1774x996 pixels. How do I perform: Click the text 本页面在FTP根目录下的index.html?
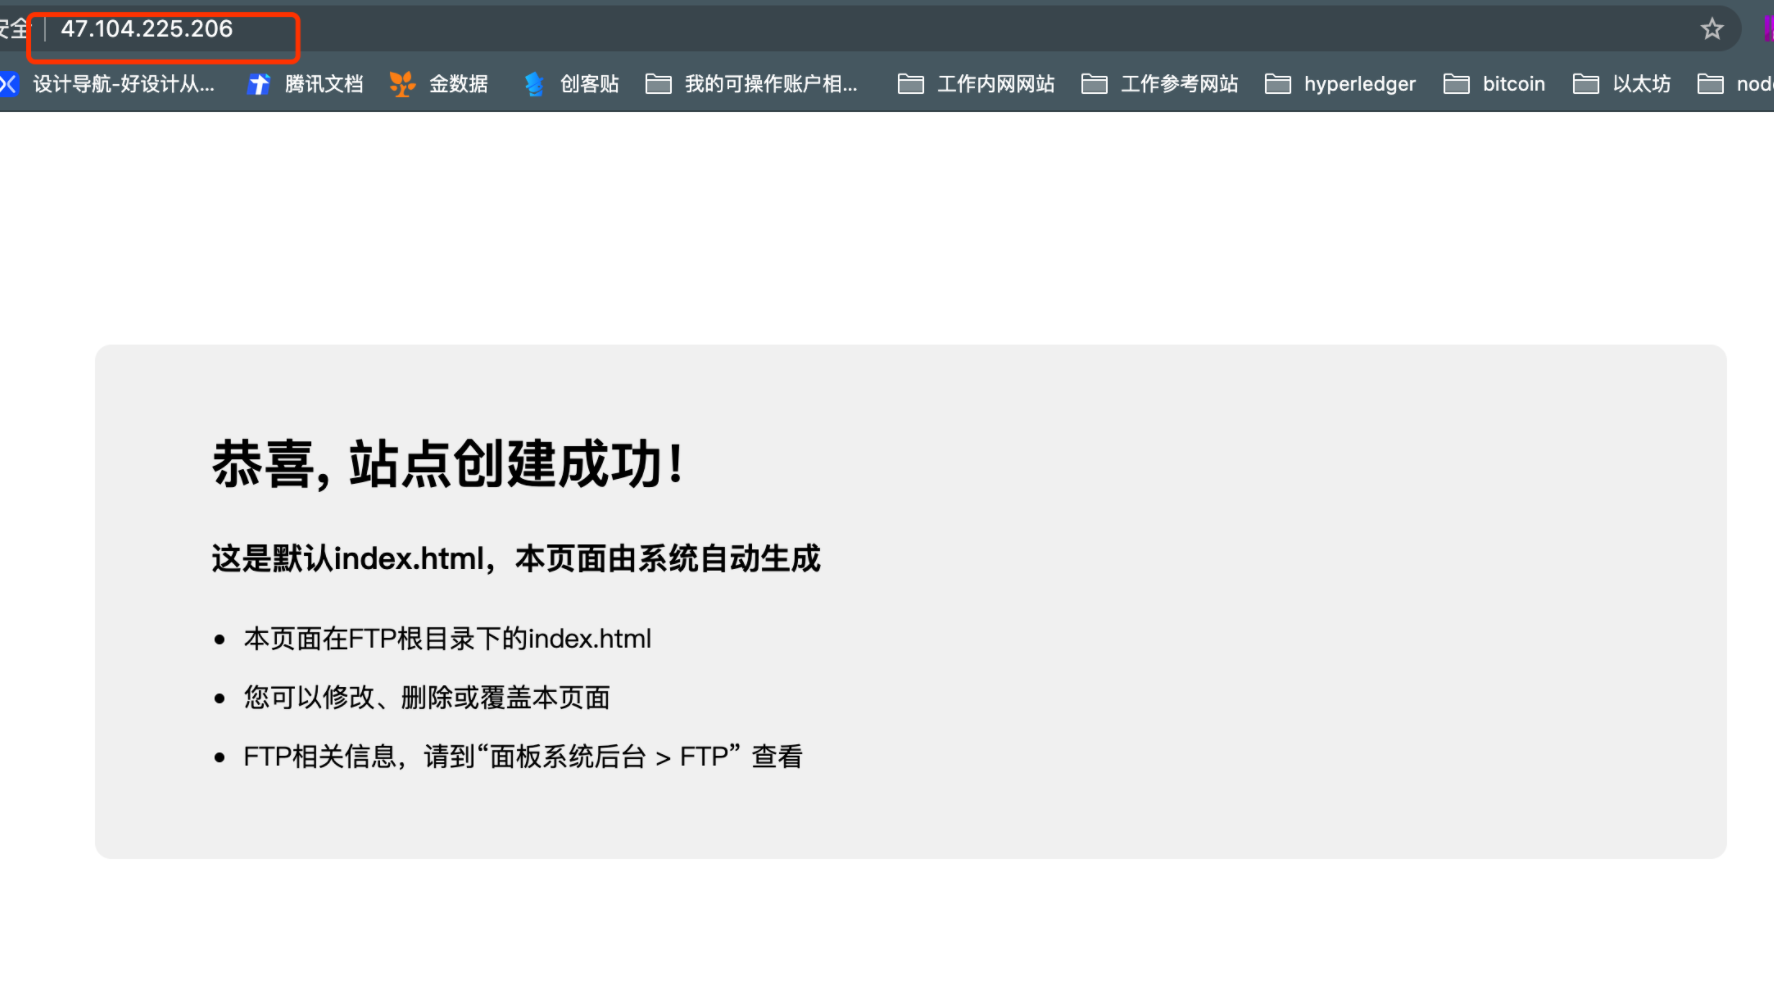point(448,638)
